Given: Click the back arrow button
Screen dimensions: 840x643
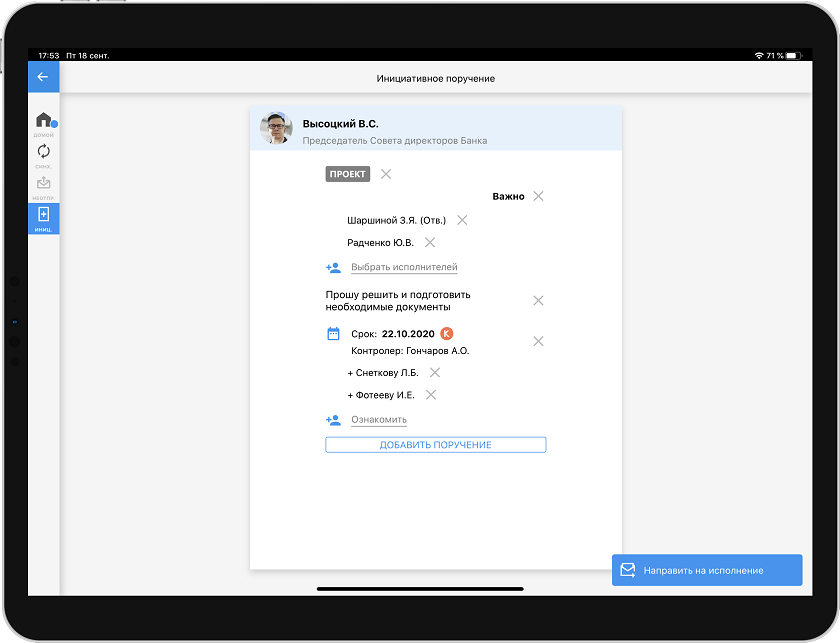Looking at the screenshot, I should click(x=43, y=77).
